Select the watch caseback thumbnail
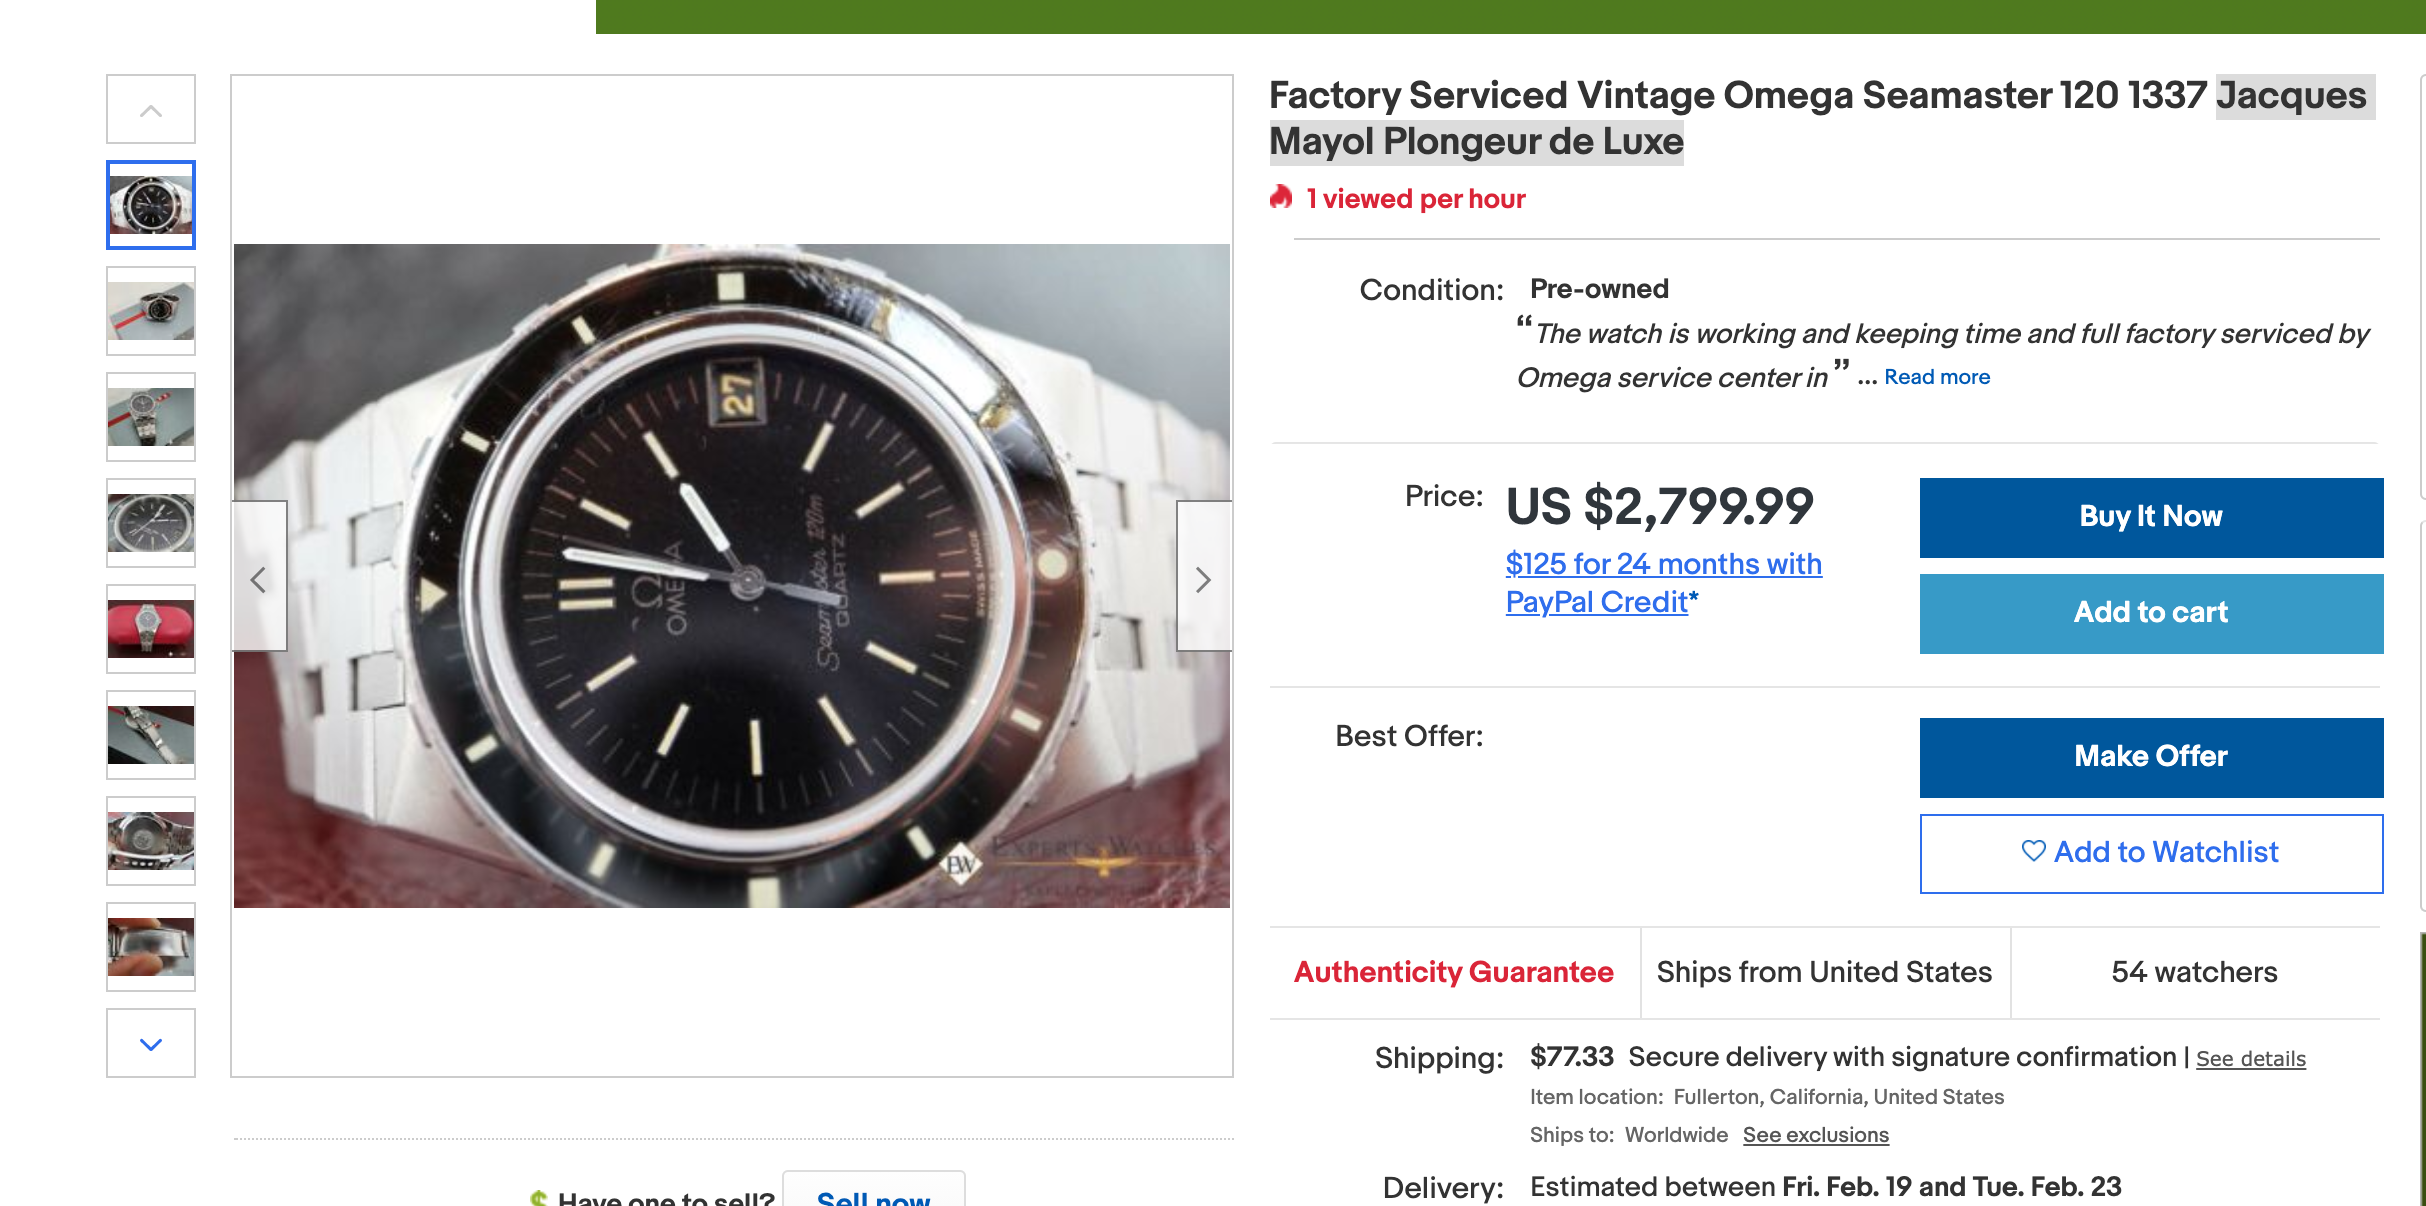The image size is (2426, 1206). (151, 841)
